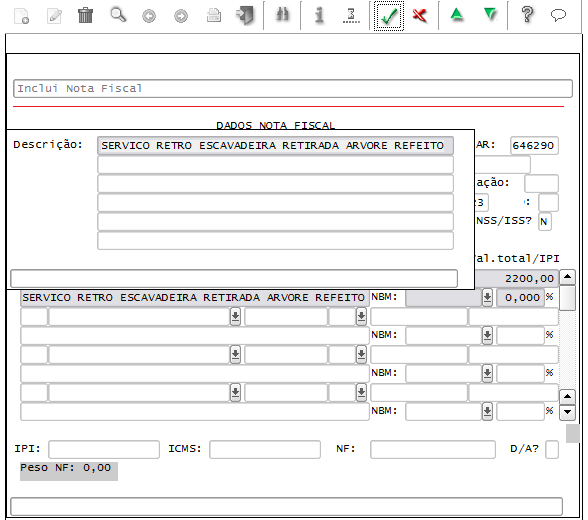This screenshot has height=520, width=588.
Task: Click the field showing 646290
Action: tap(534, 145)
